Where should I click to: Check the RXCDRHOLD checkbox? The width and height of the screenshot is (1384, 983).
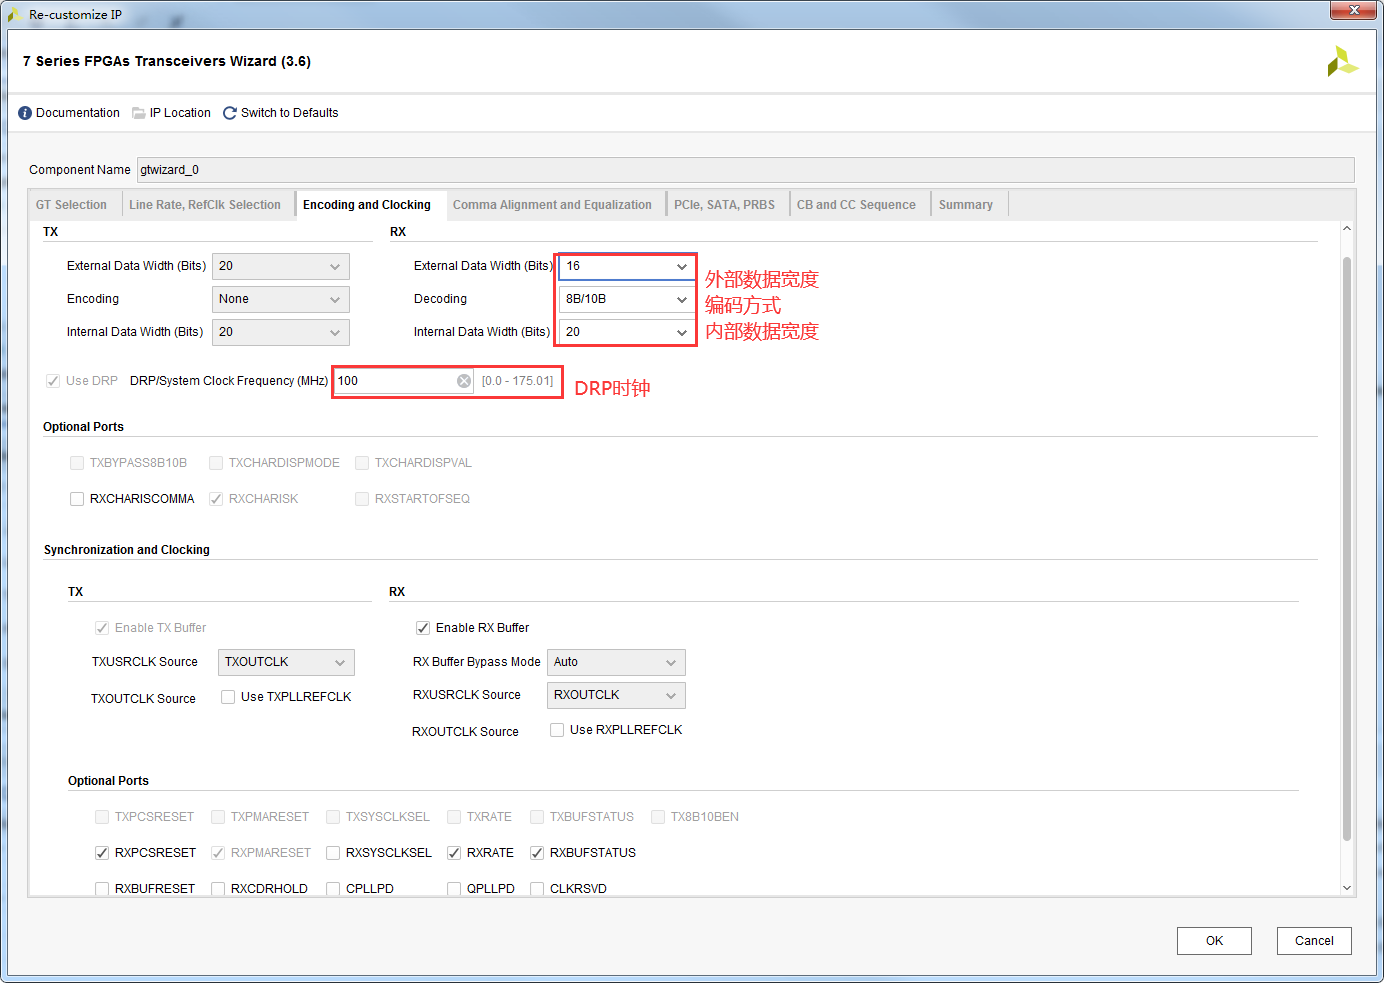(x=218, y=889)
